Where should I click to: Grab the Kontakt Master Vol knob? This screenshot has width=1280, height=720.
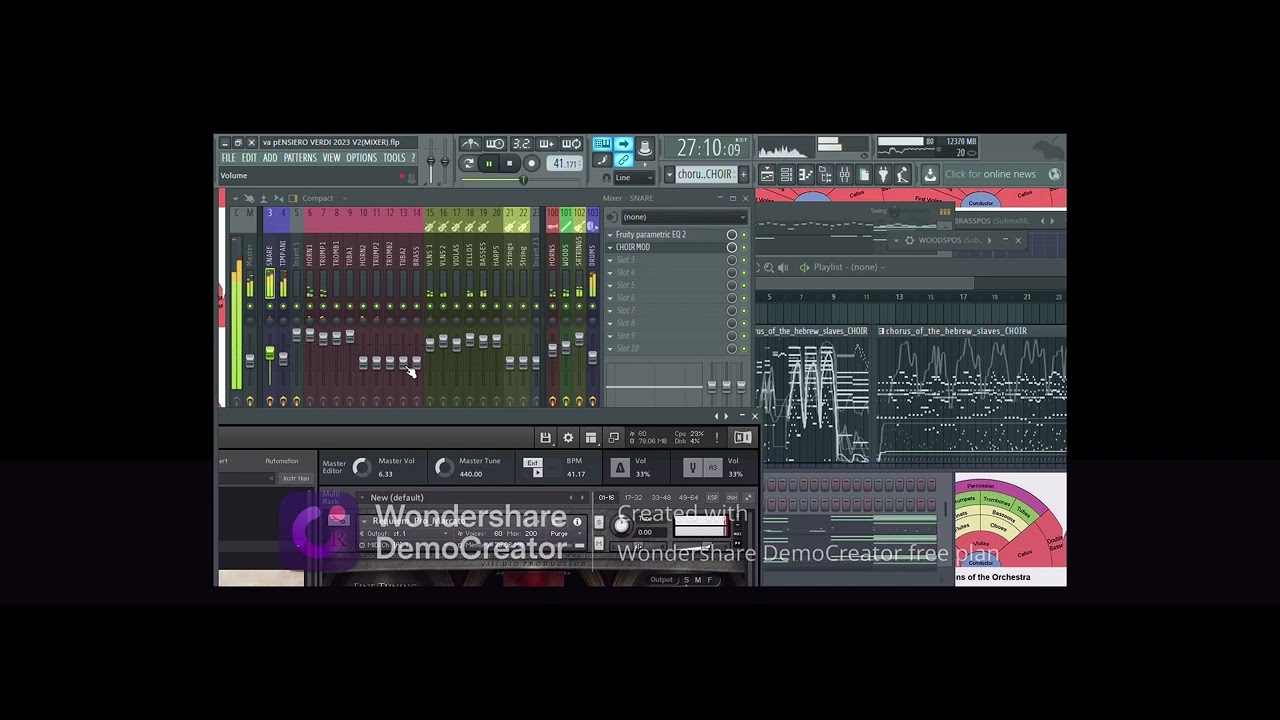pyautogui.click(x=361, y=467)
